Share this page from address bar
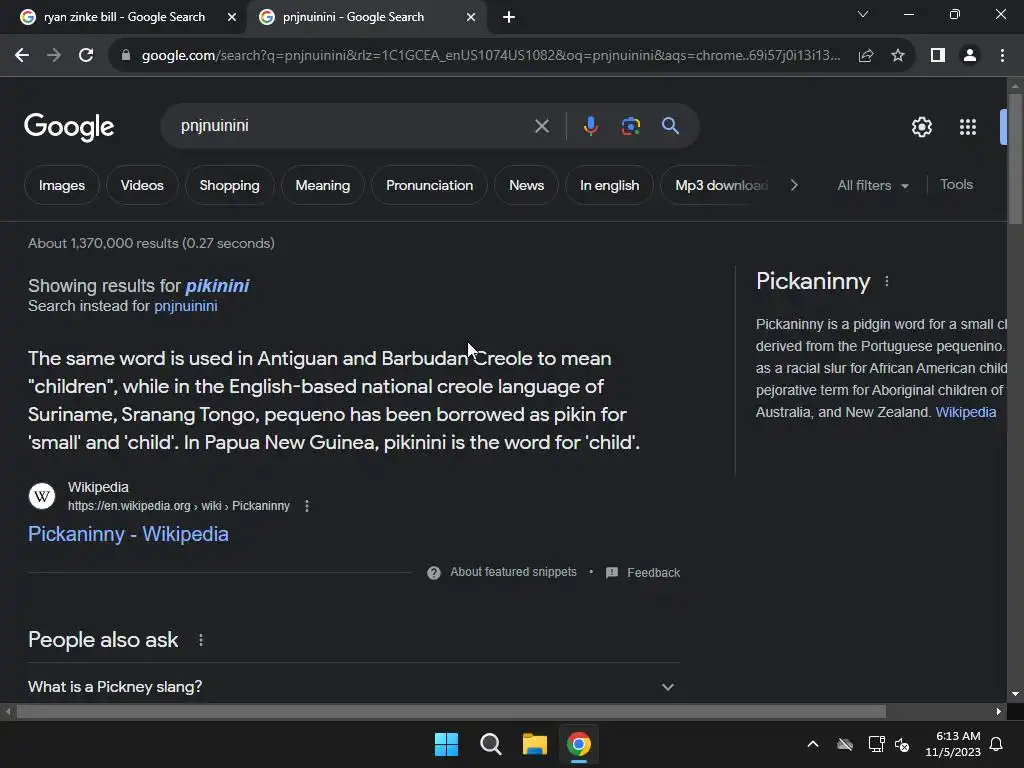The width and height of the screenshot is (1024, 768). (866, 56)
